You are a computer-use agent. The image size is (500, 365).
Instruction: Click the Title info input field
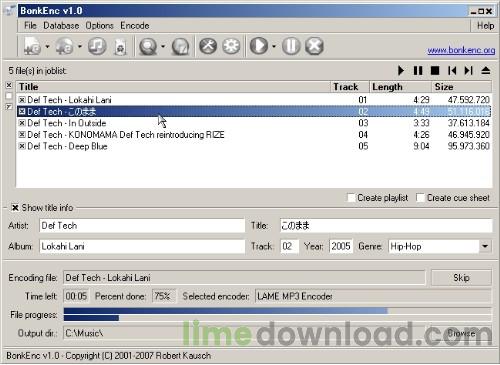coord(386,226)
